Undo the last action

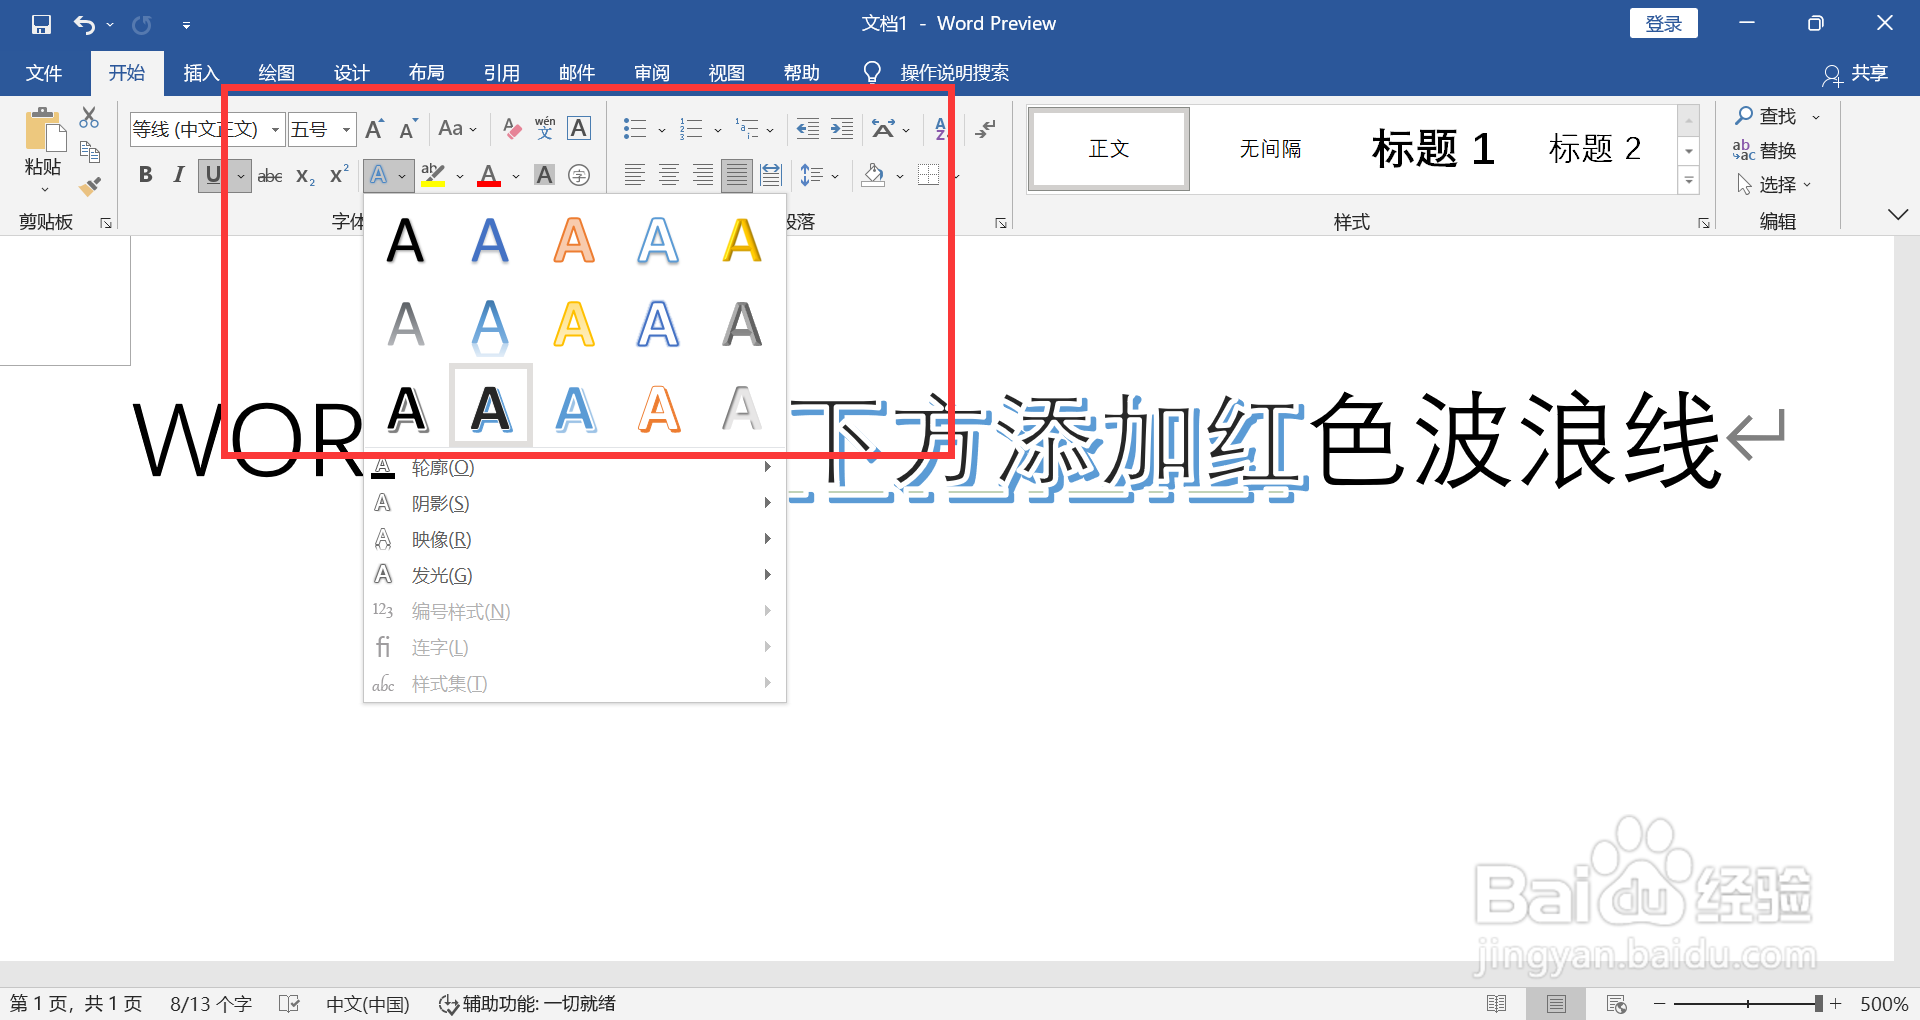point(85,24)
